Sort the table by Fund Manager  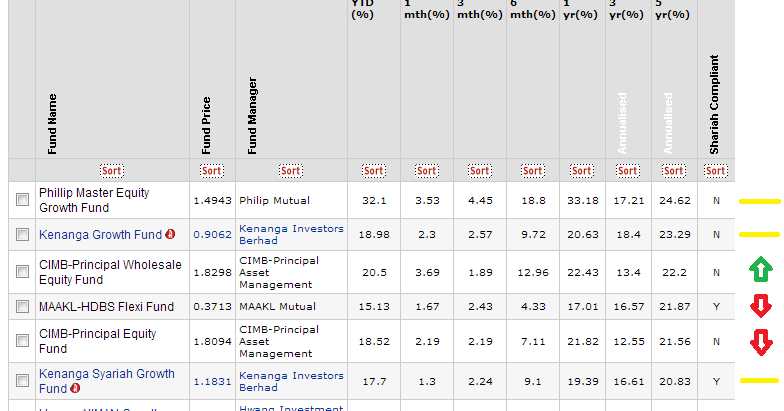point(290,171)
